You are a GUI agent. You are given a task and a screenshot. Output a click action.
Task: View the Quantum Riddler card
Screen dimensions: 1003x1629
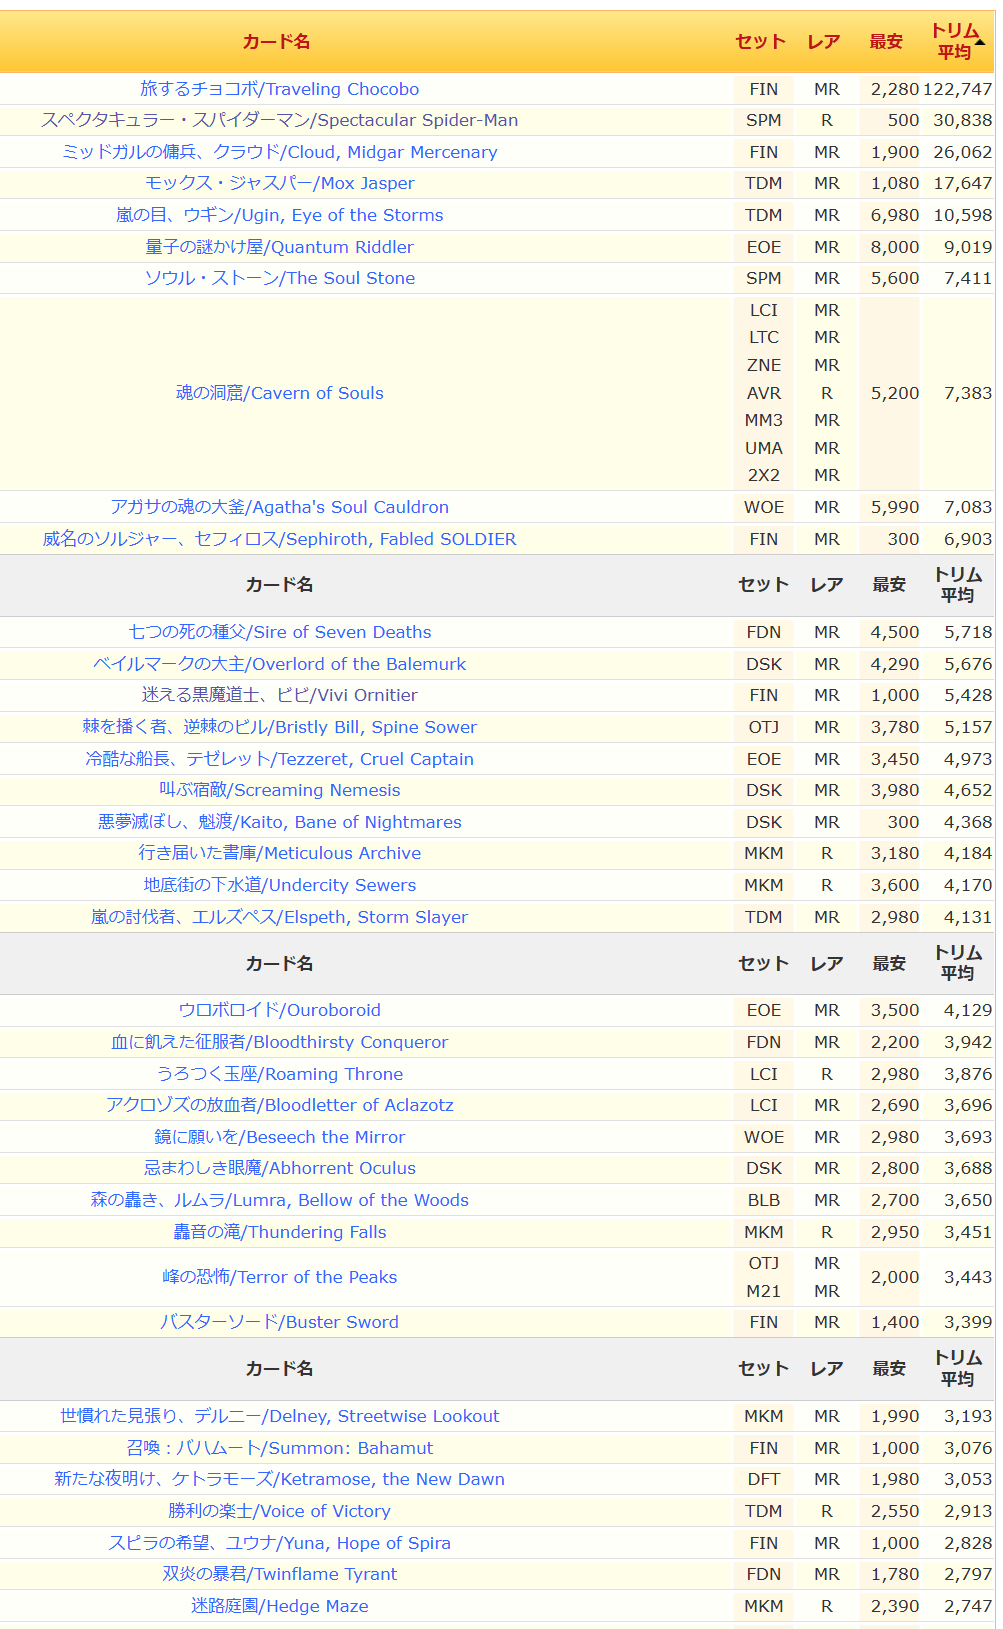point(279,247)
